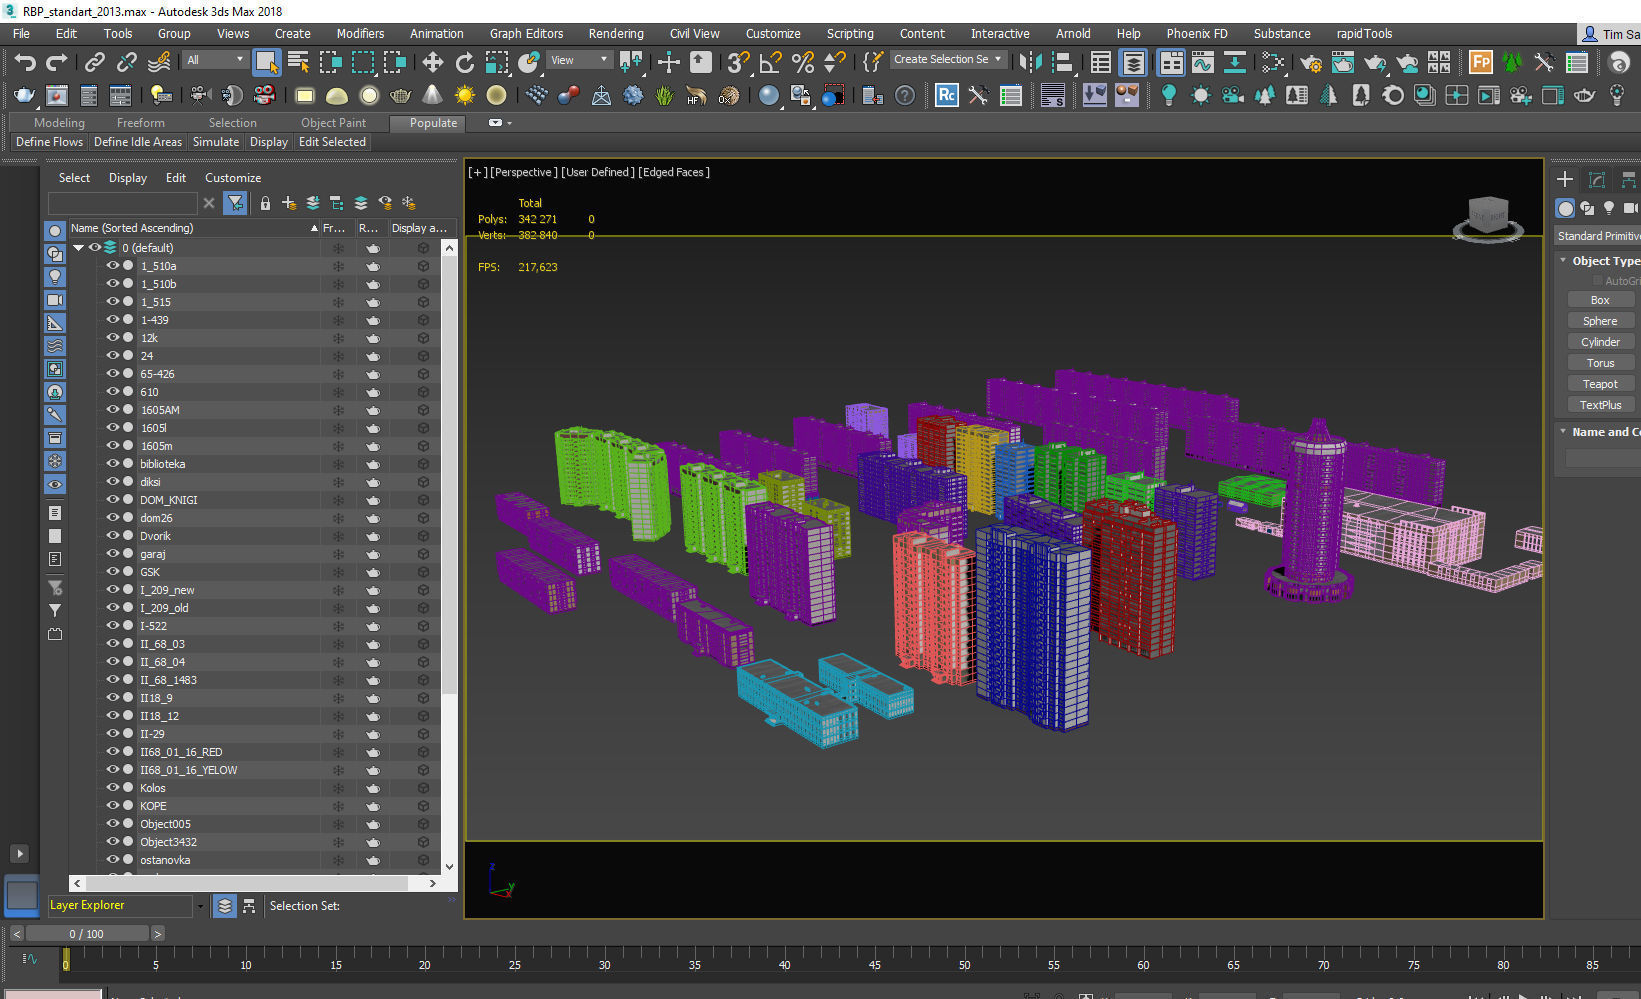Click the Edged Faces viewport shading label
Image resolution: width=1641 pixels, height=999 pixels.
[674, 172]
